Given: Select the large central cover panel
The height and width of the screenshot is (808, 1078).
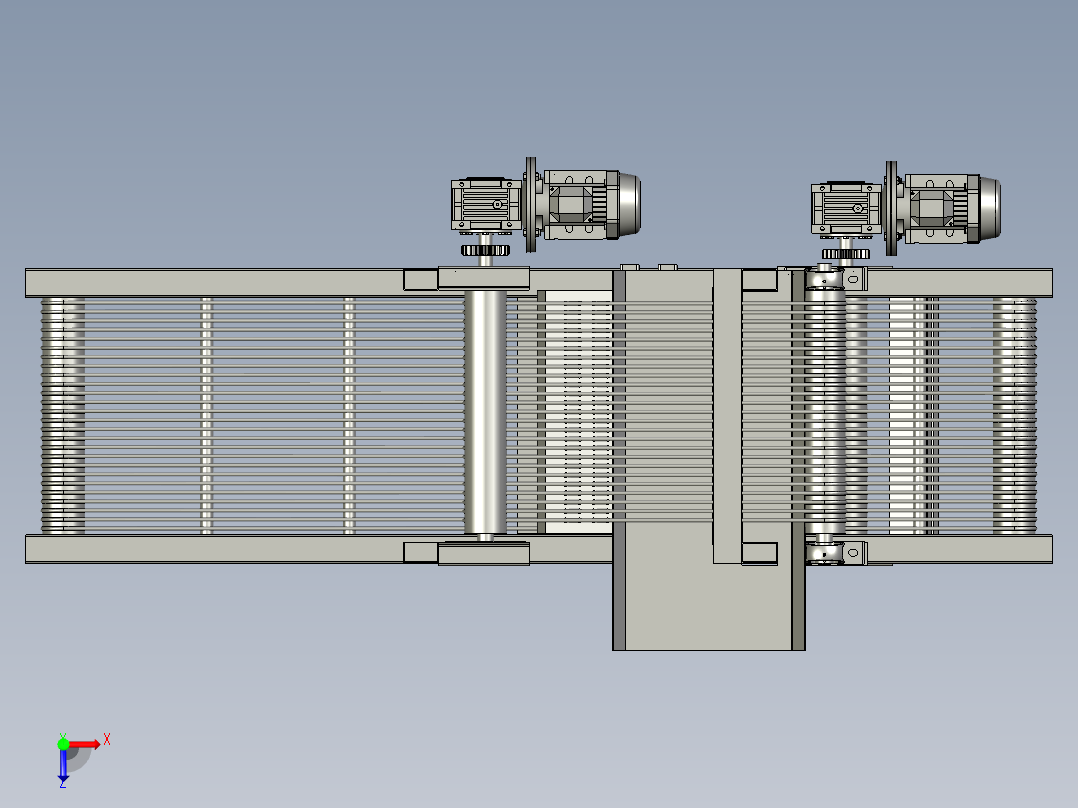Looking at the screenshot, I should coord(709,459).
